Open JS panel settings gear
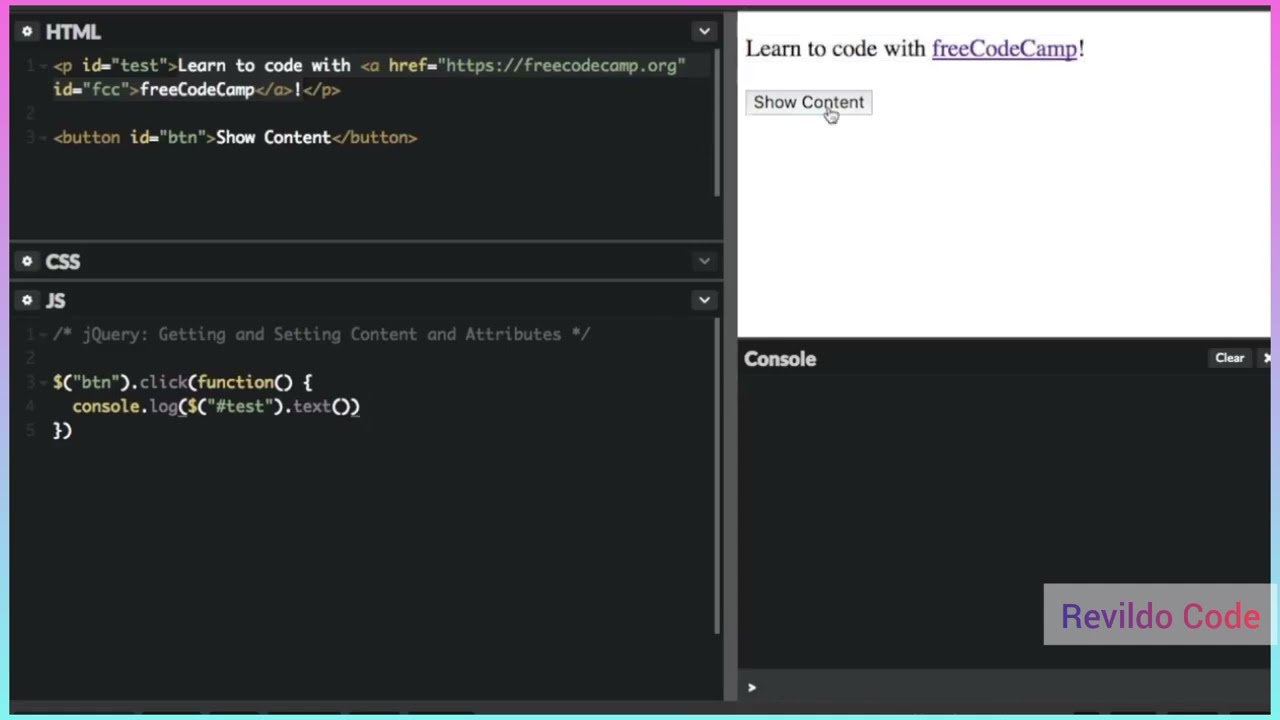Screen dimensions: 1280x720 pos(27,300)
